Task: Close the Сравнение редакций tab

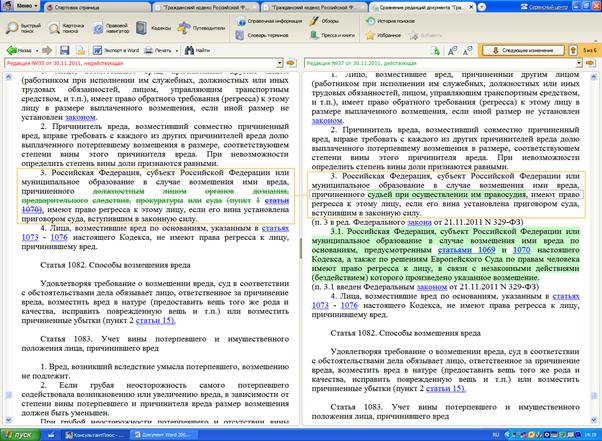Action: pos(471,7)
